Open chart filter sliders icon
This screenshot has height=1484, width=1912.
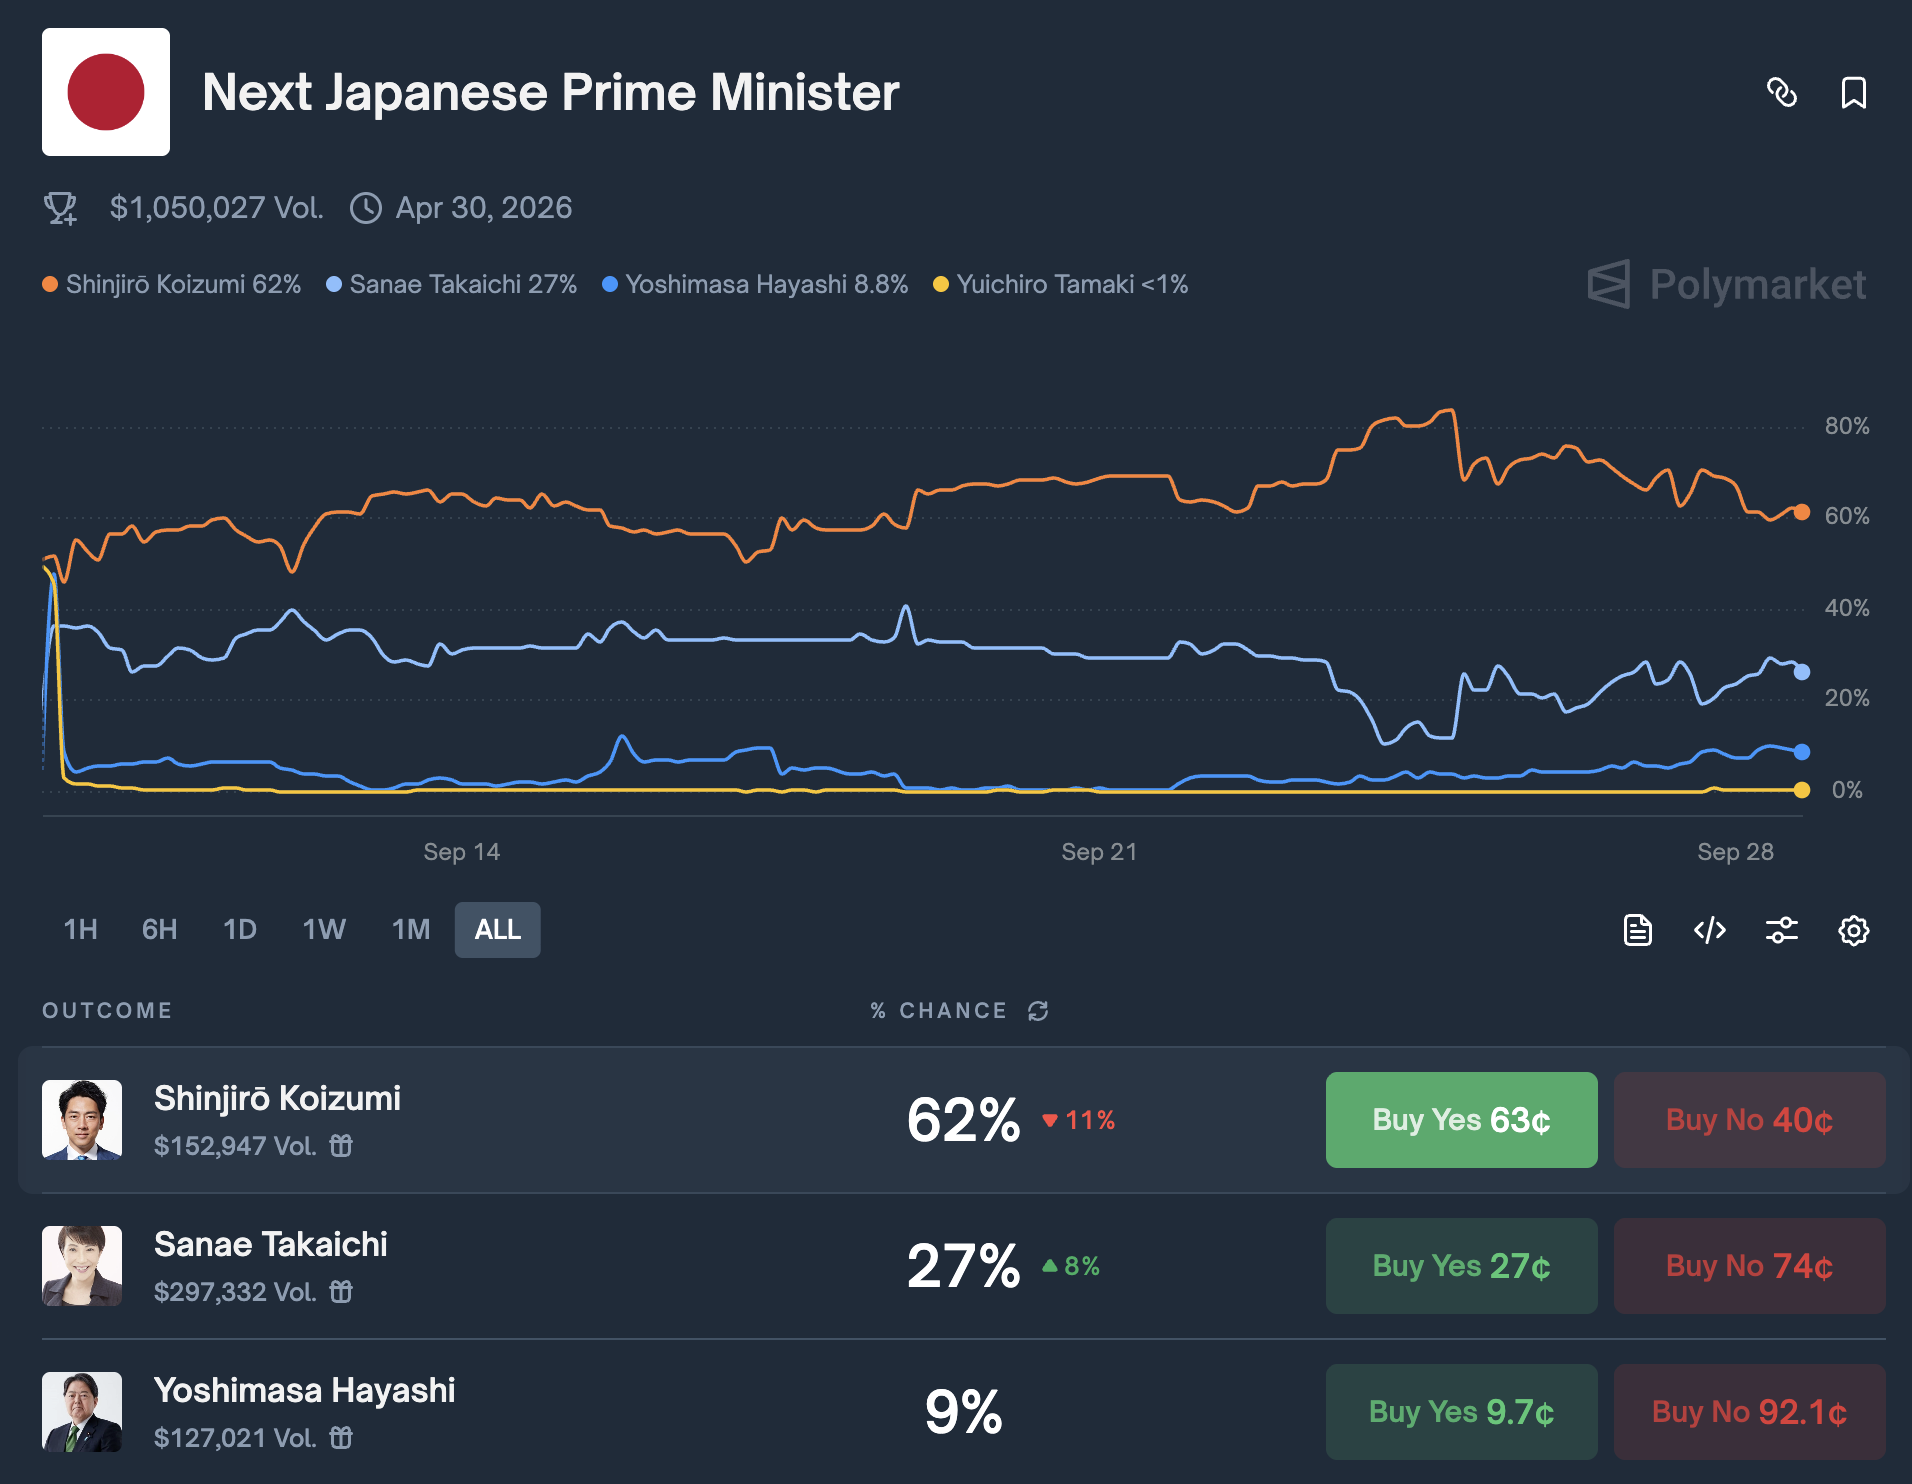click(1781, 930)
